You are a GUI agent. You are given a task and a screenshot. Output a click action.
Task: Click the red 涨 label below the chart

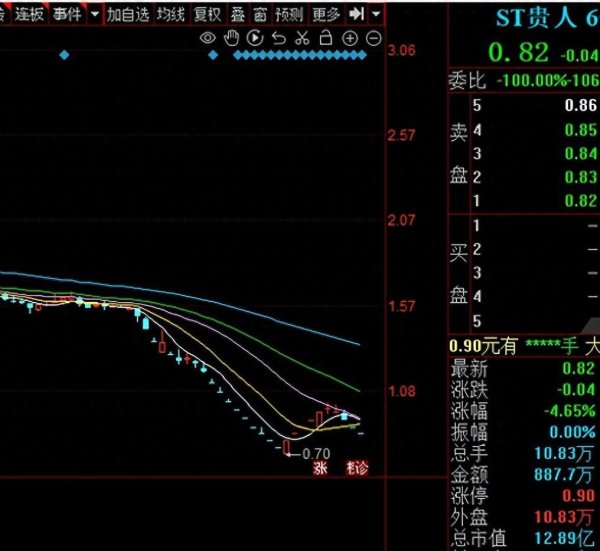point(320,468)
